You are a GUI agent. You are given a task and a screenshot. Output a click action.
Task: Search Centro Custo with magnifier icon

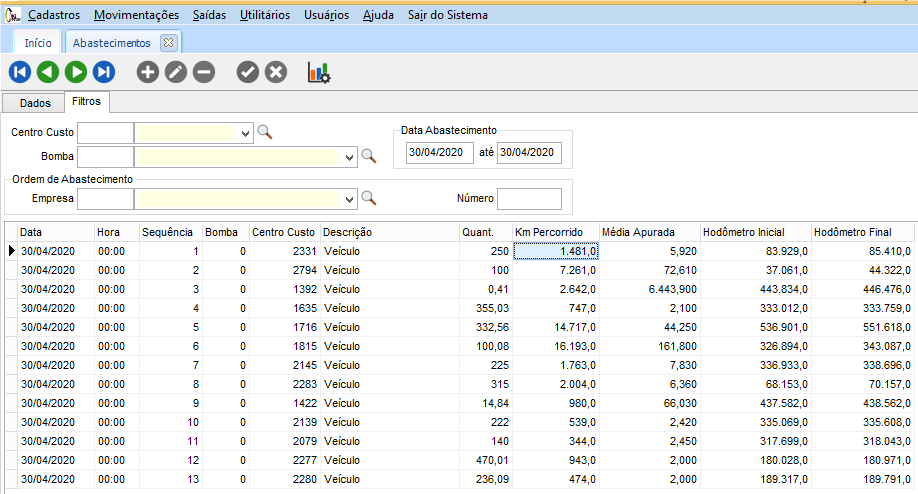click(265, 132)
